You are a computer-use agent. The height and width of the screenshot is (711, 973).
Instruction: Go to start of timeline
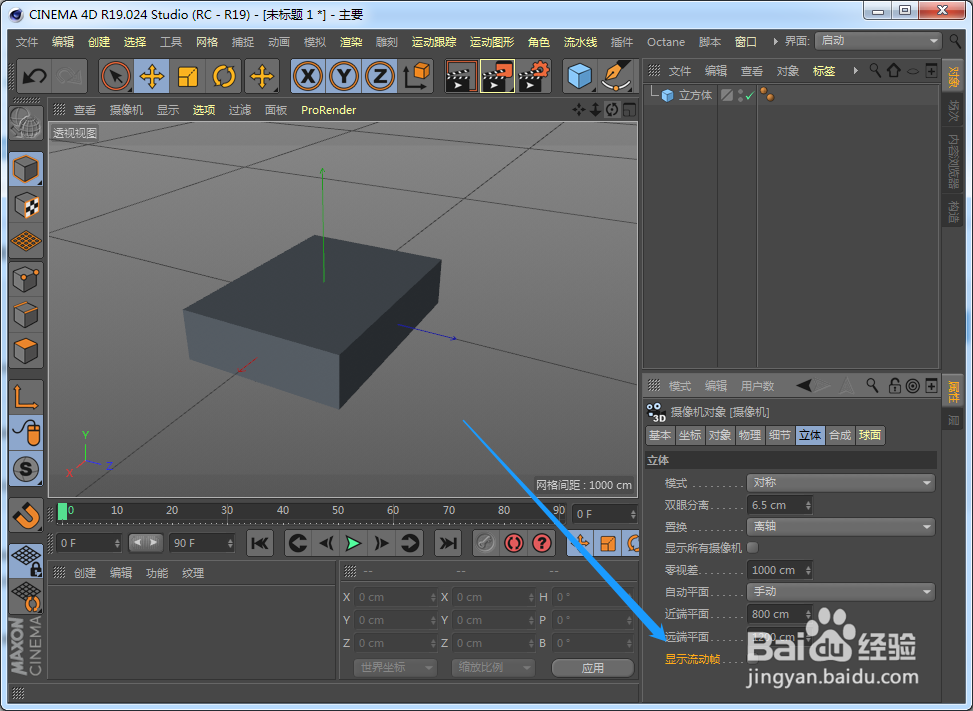pos(260,543)
